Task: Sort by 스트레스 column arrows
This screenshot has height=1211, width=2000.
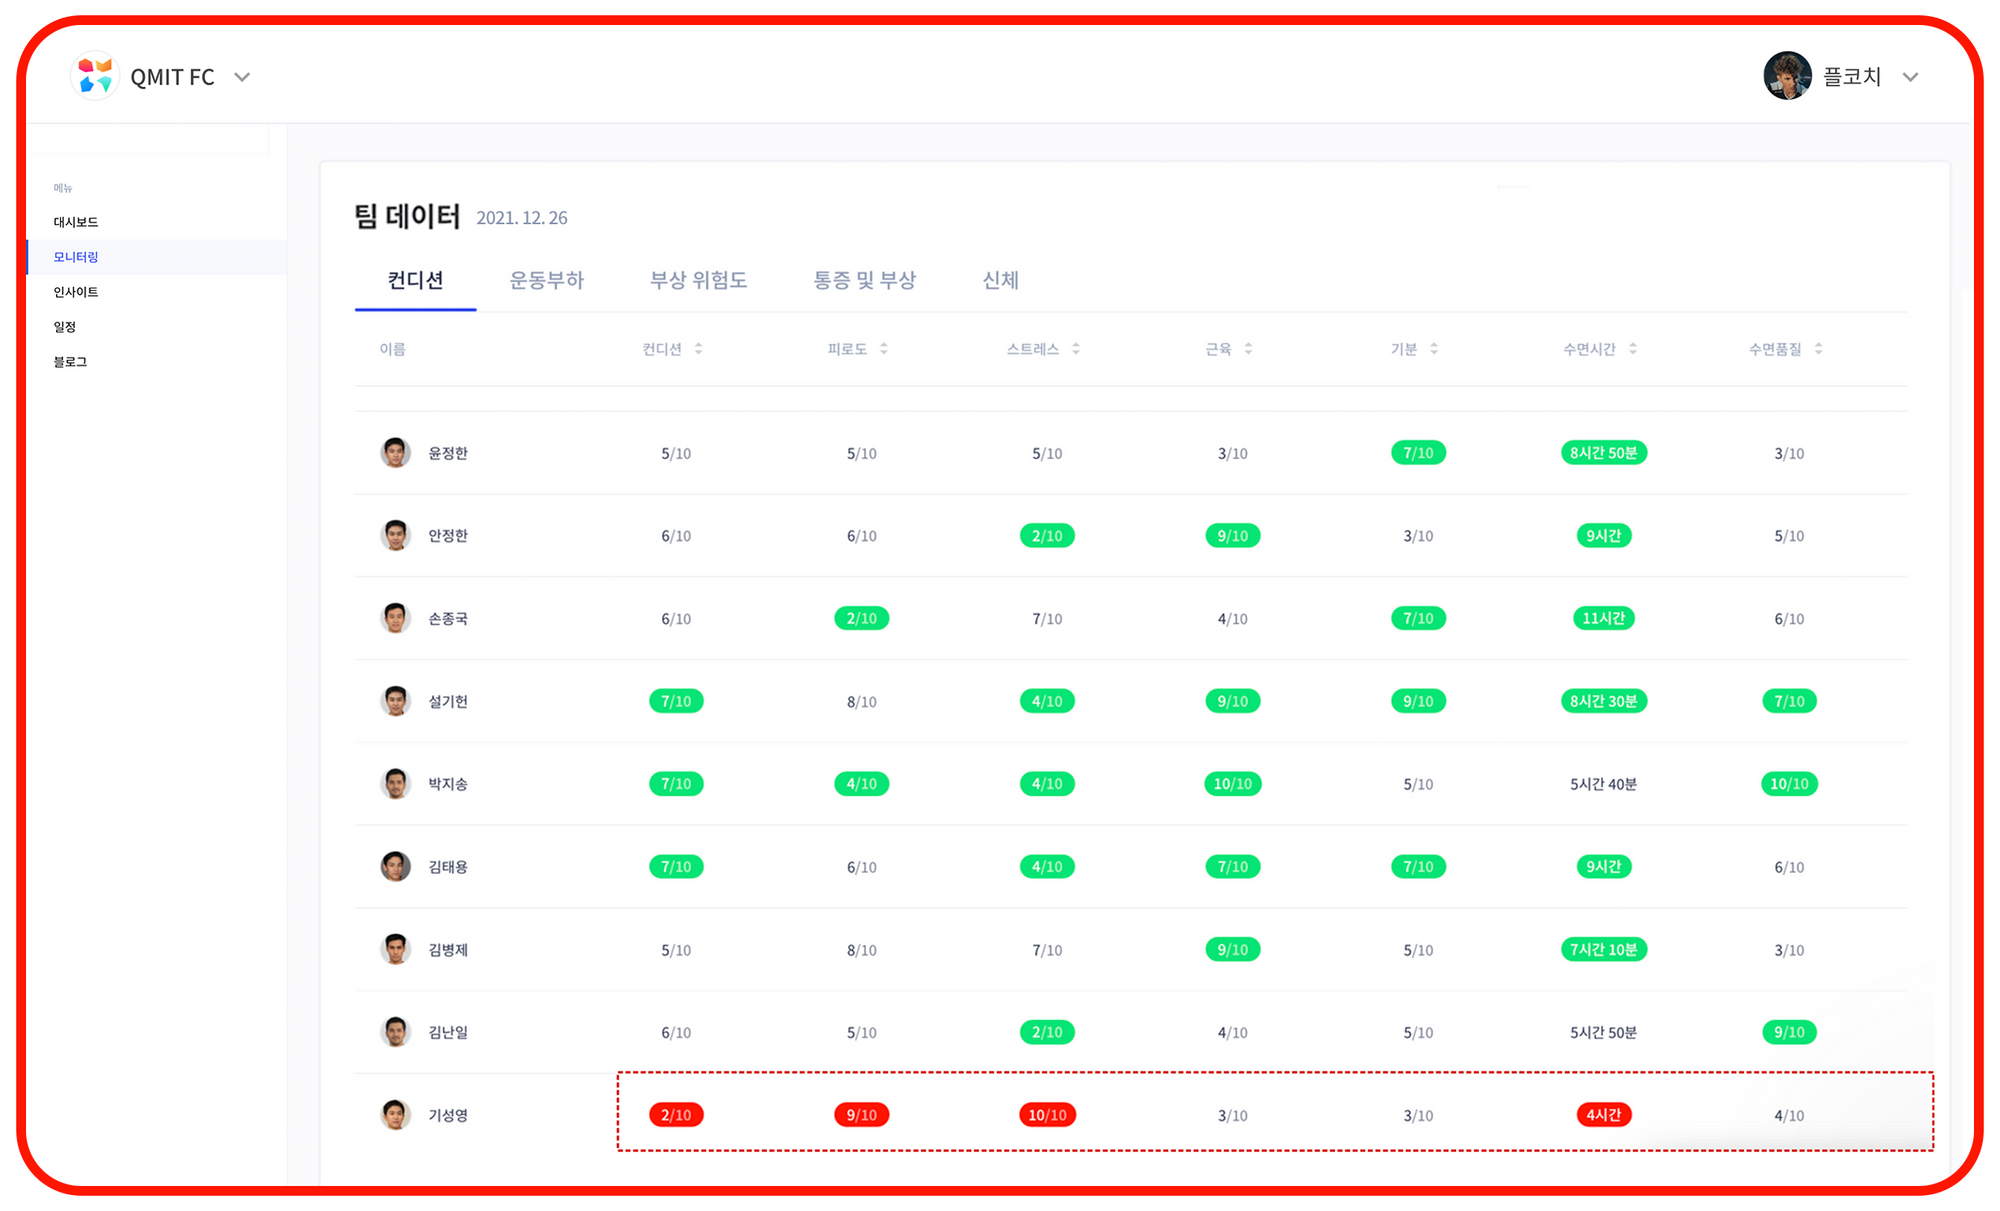Action: coord(1075,348)
